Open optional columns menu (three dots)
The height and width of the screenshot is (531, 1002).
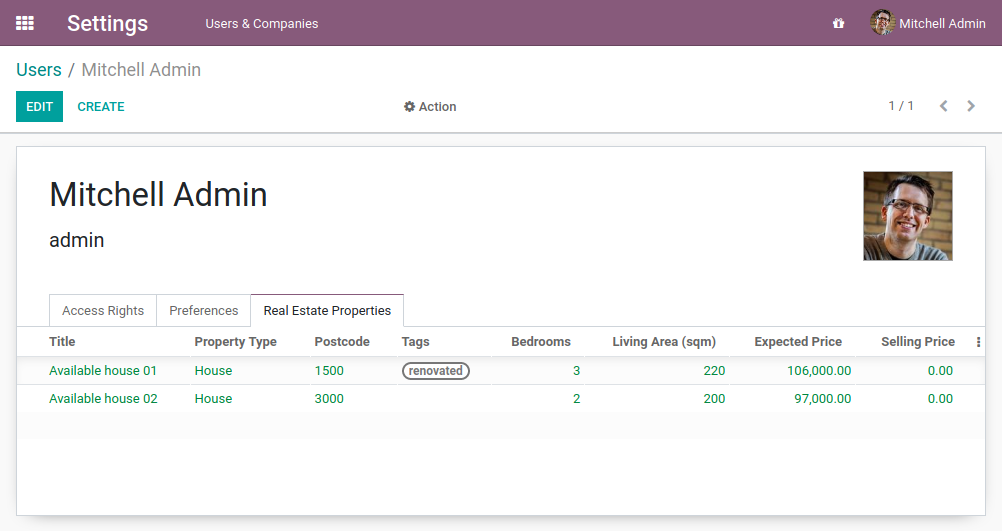point(978,342)
